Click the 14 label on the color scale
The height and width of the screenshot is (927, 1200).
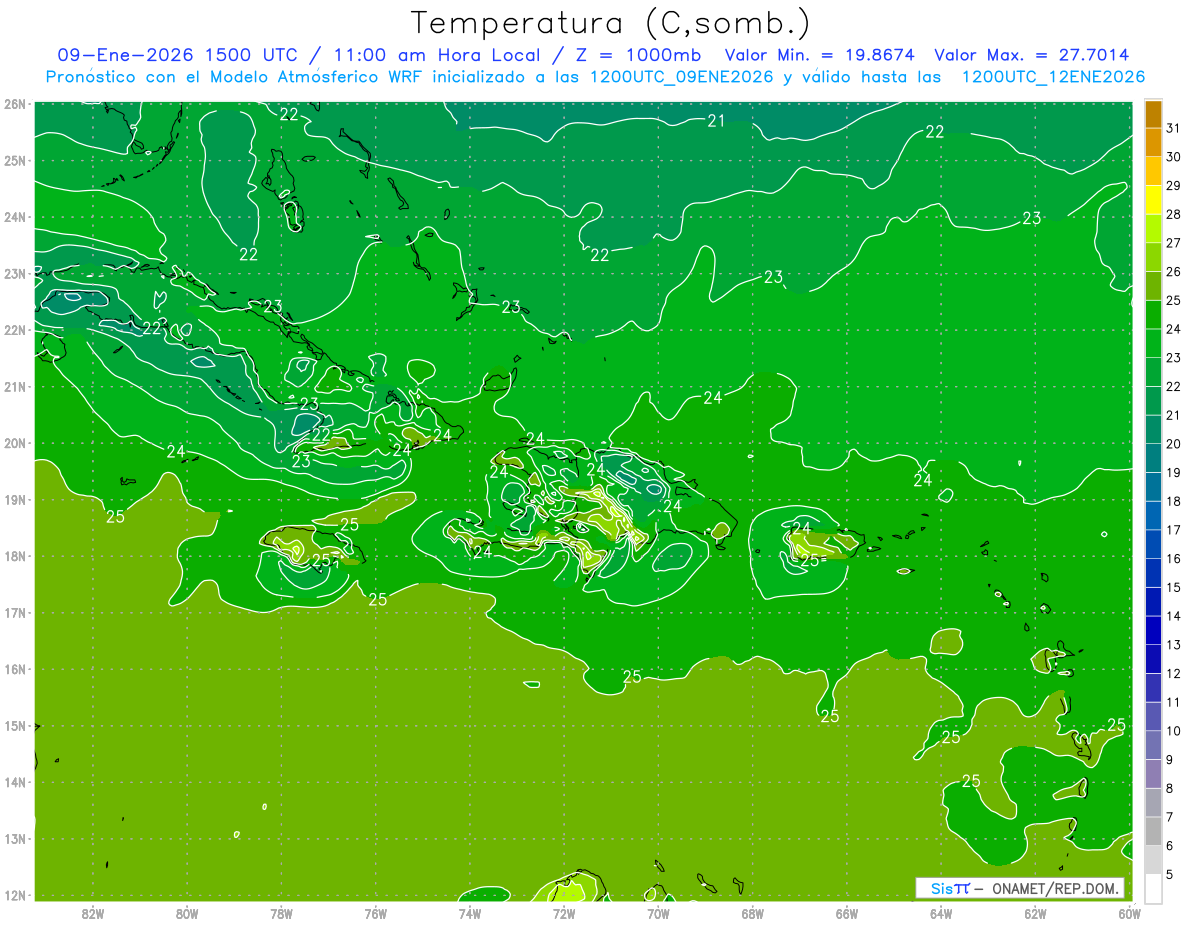1174,616
